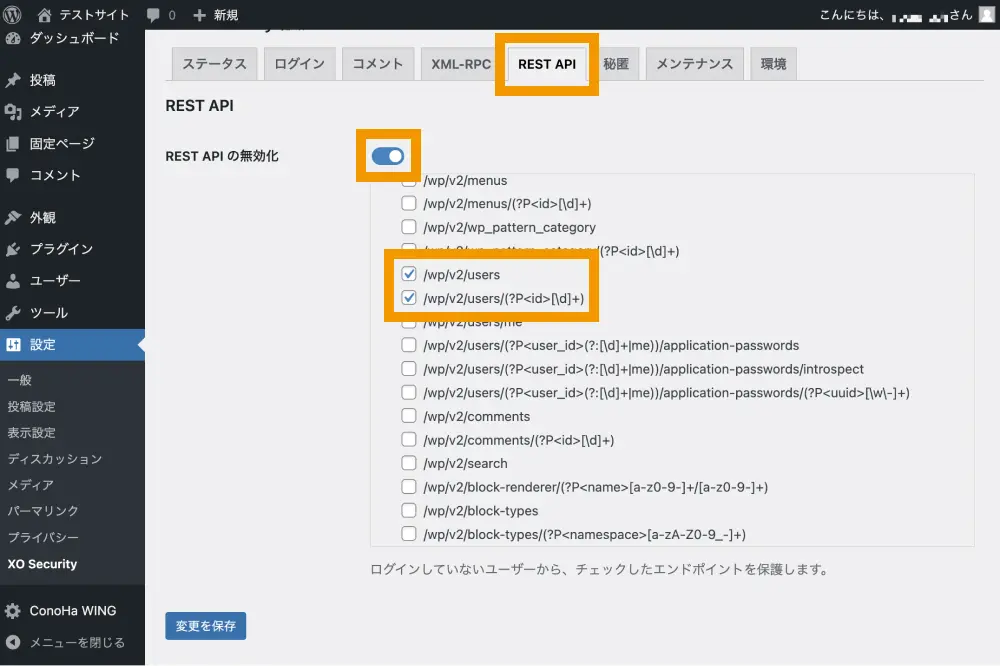Toggle the REST API の無効化 switch
Viewport: 1000px width, 666px height.
coord(388,156)
